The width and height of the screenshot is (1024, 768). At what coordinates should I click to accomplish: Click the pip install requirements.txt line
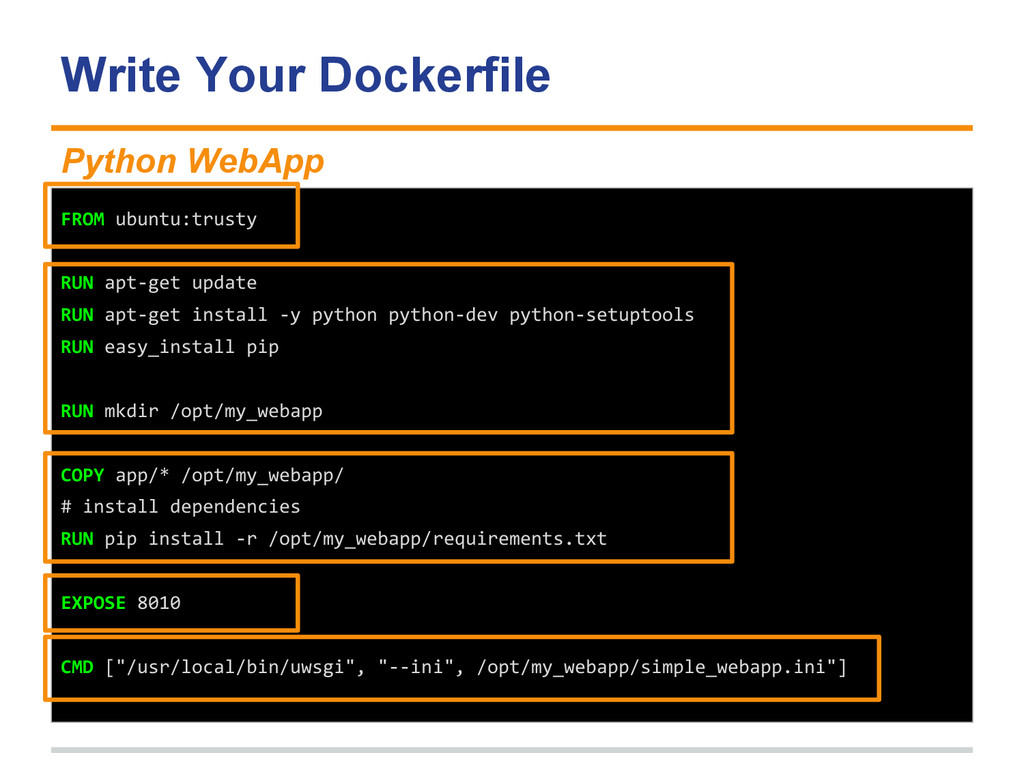334,539
